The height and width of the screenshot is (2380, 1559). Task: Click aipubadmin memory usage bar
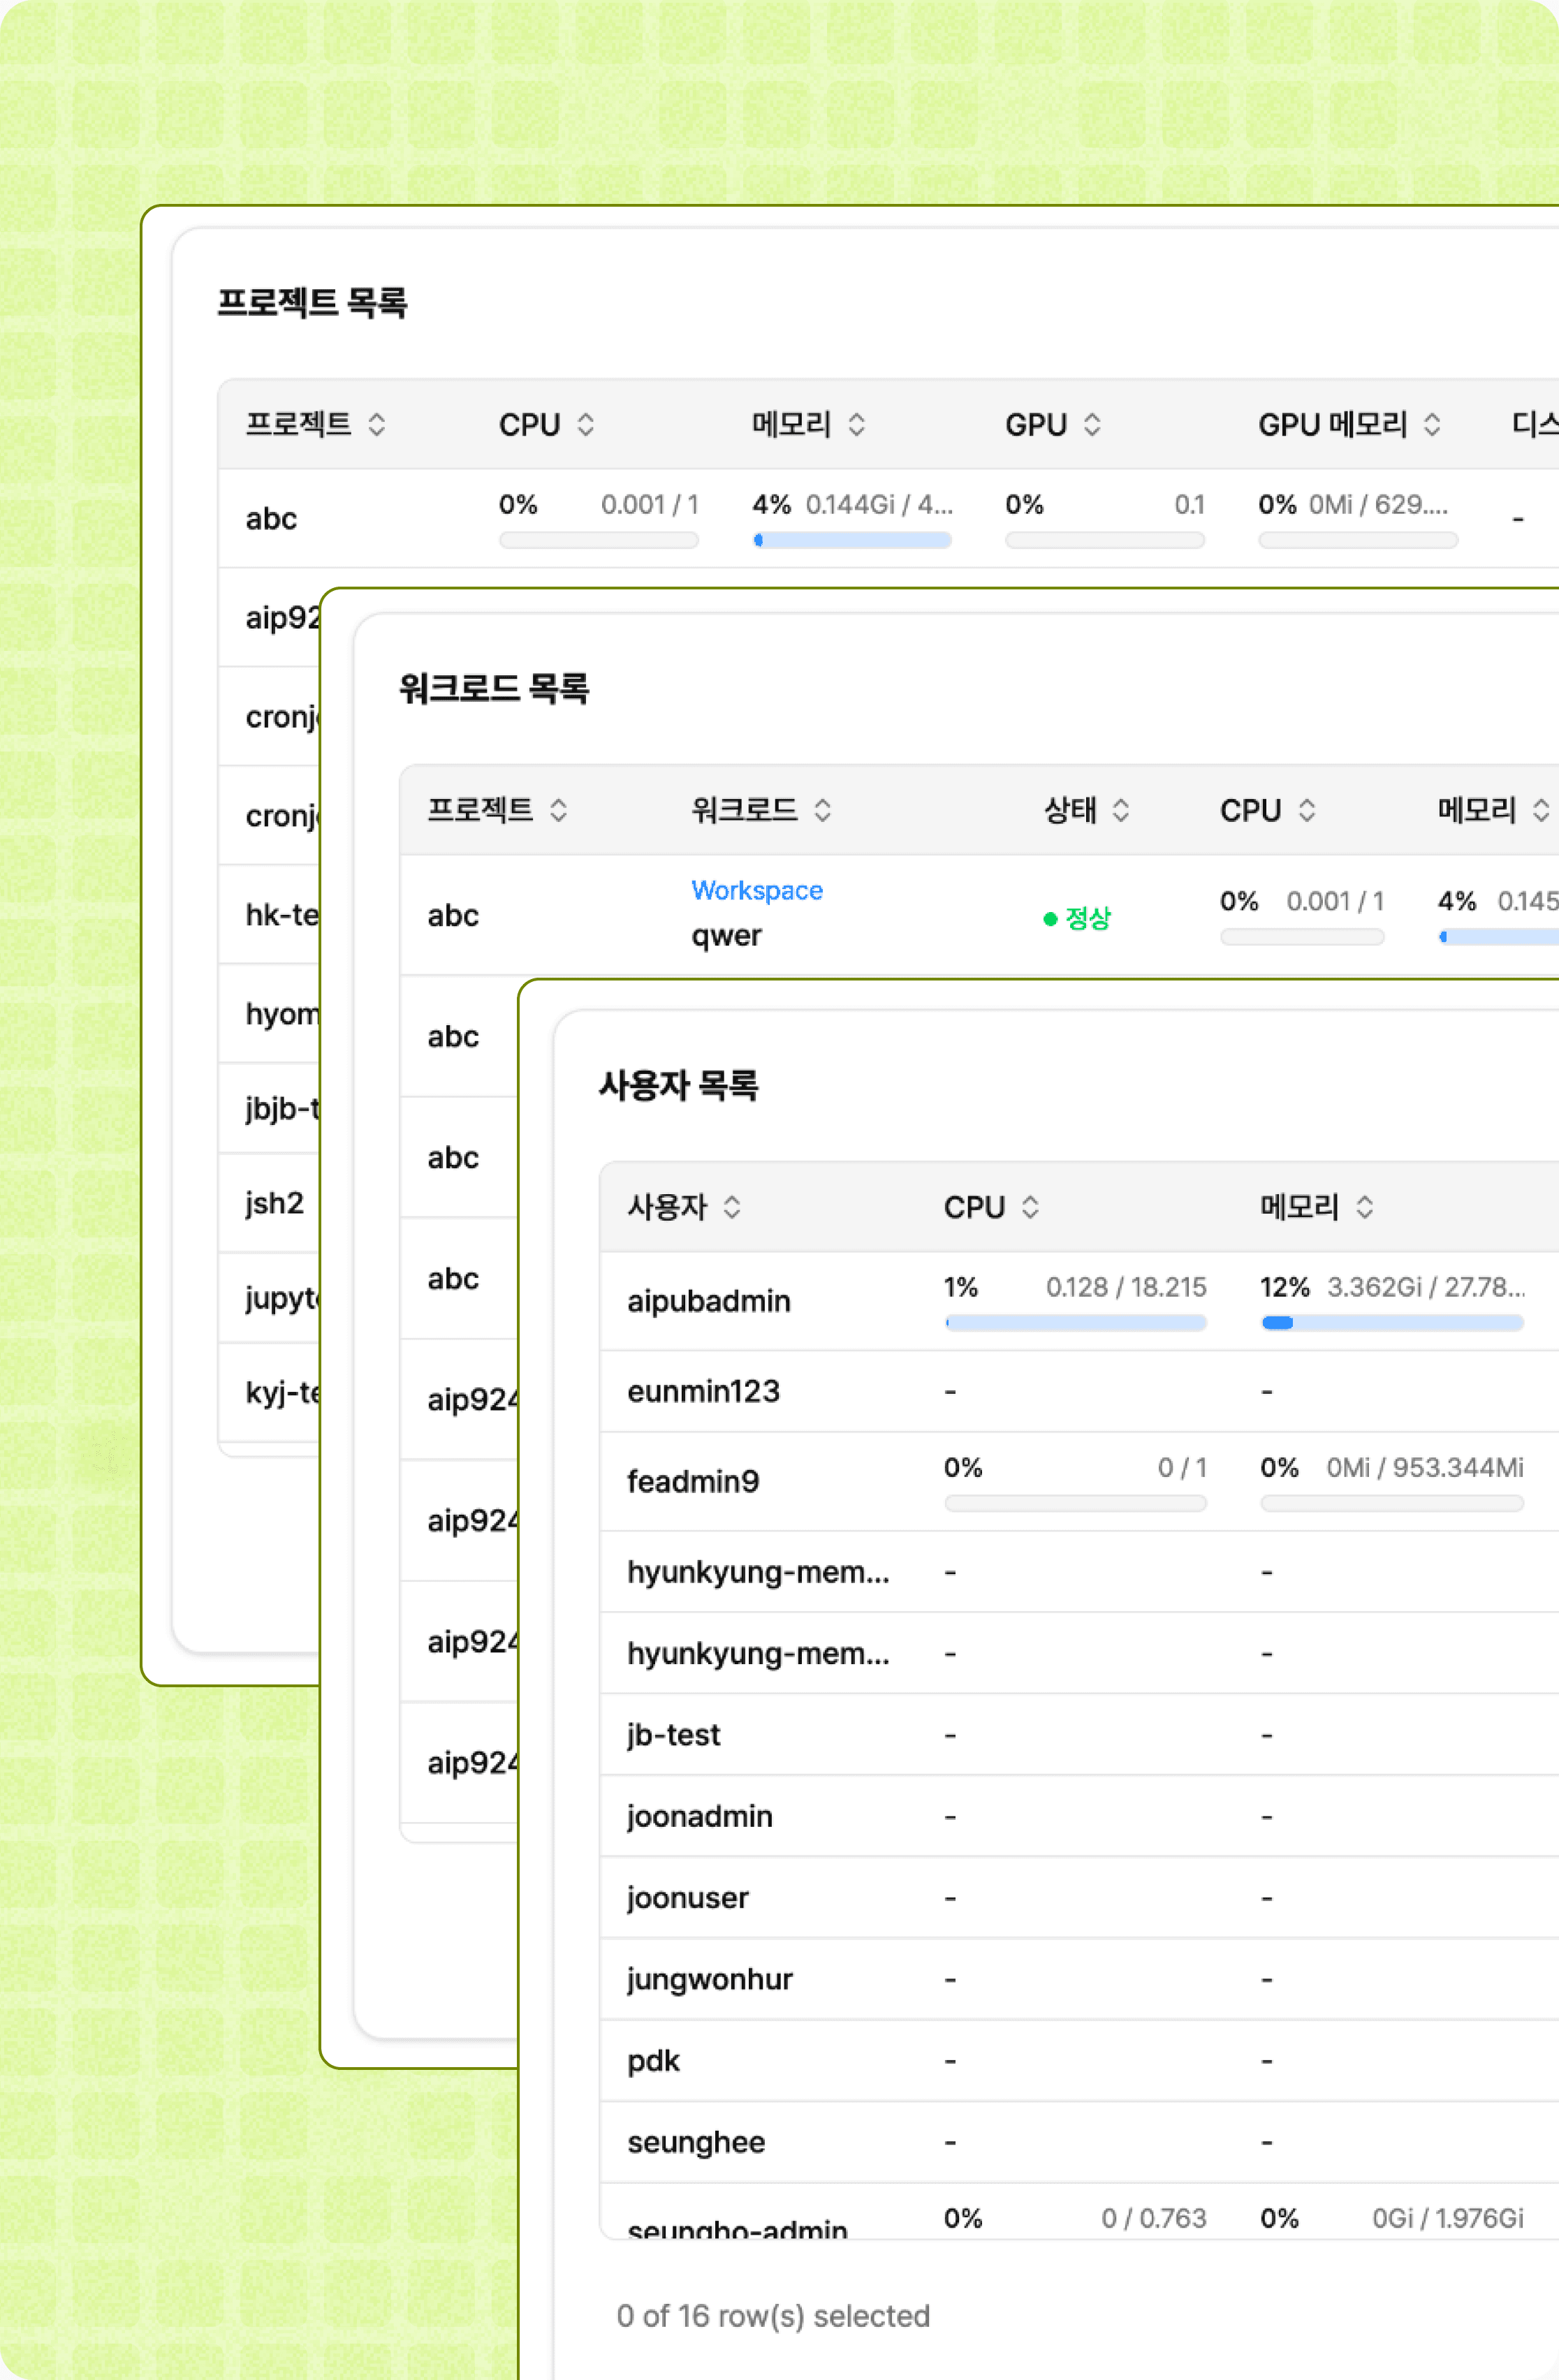[x=1392, y=1323]
